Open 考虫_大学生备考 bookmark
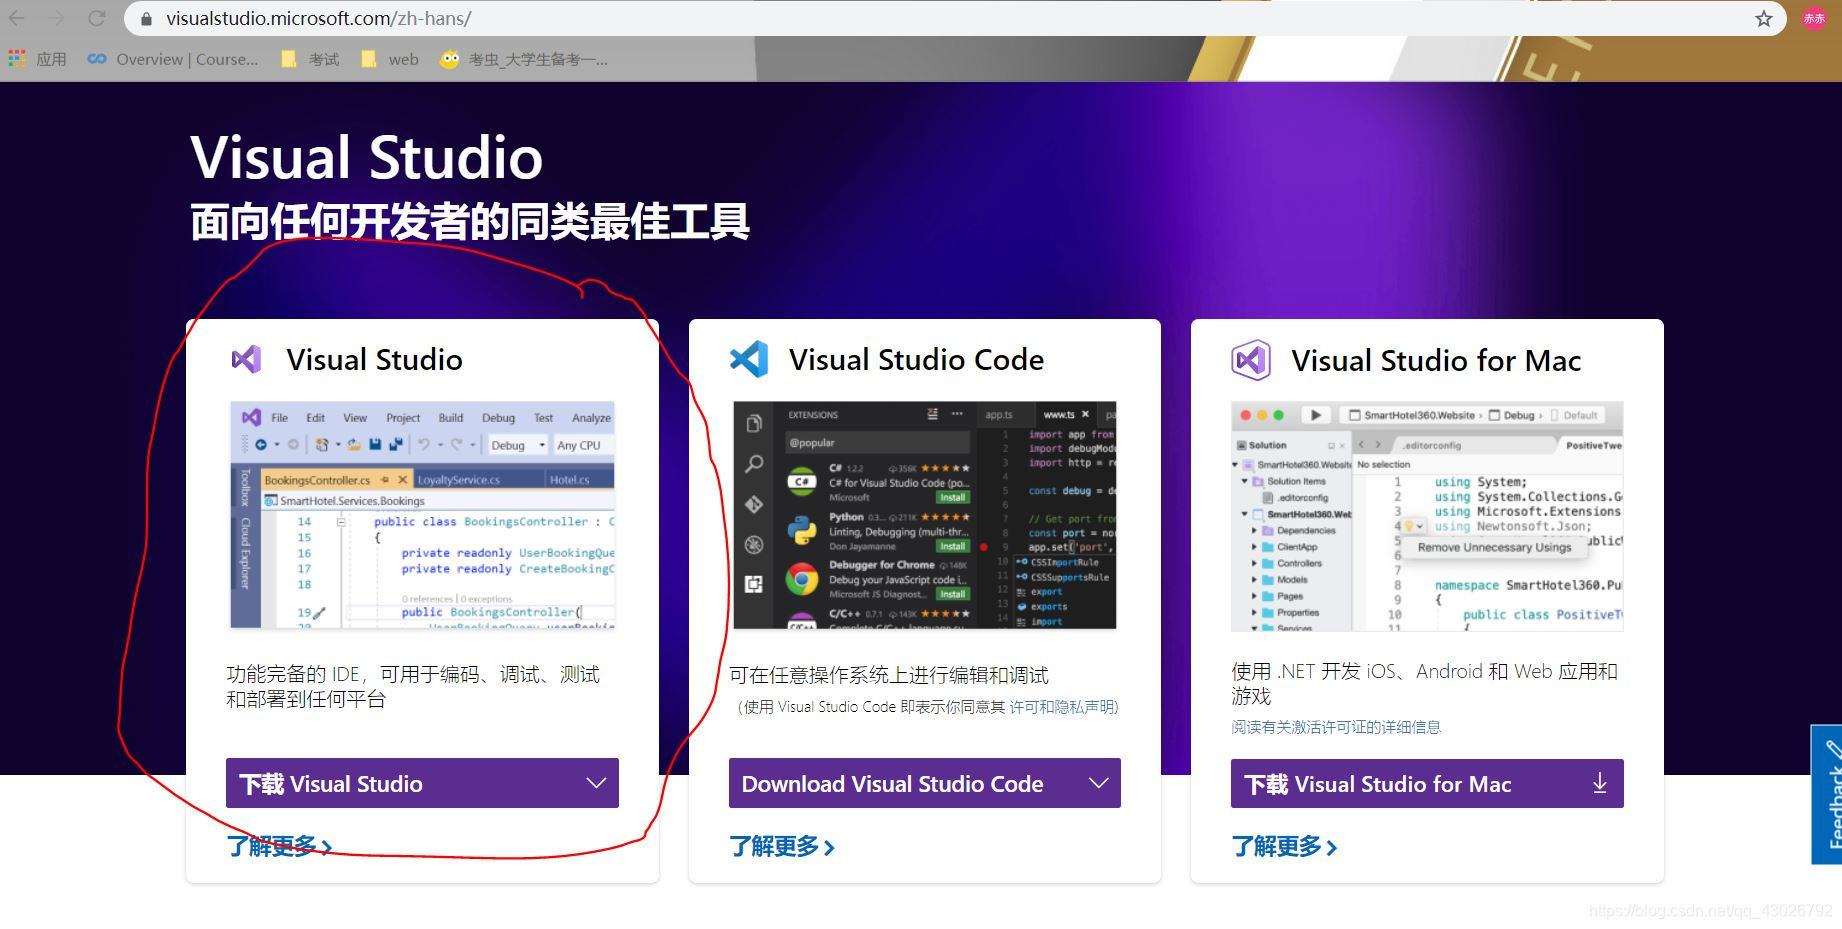1842x929 pixels. tap(524, 59)
